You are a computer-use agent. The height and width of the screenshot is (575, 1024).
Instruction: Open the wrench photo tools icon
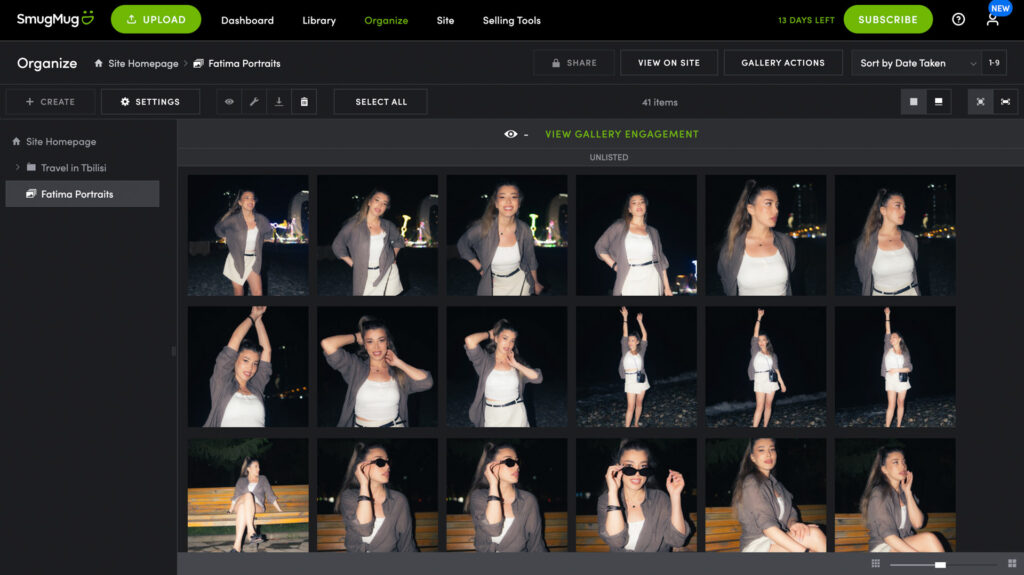click(x=254, y=102)
